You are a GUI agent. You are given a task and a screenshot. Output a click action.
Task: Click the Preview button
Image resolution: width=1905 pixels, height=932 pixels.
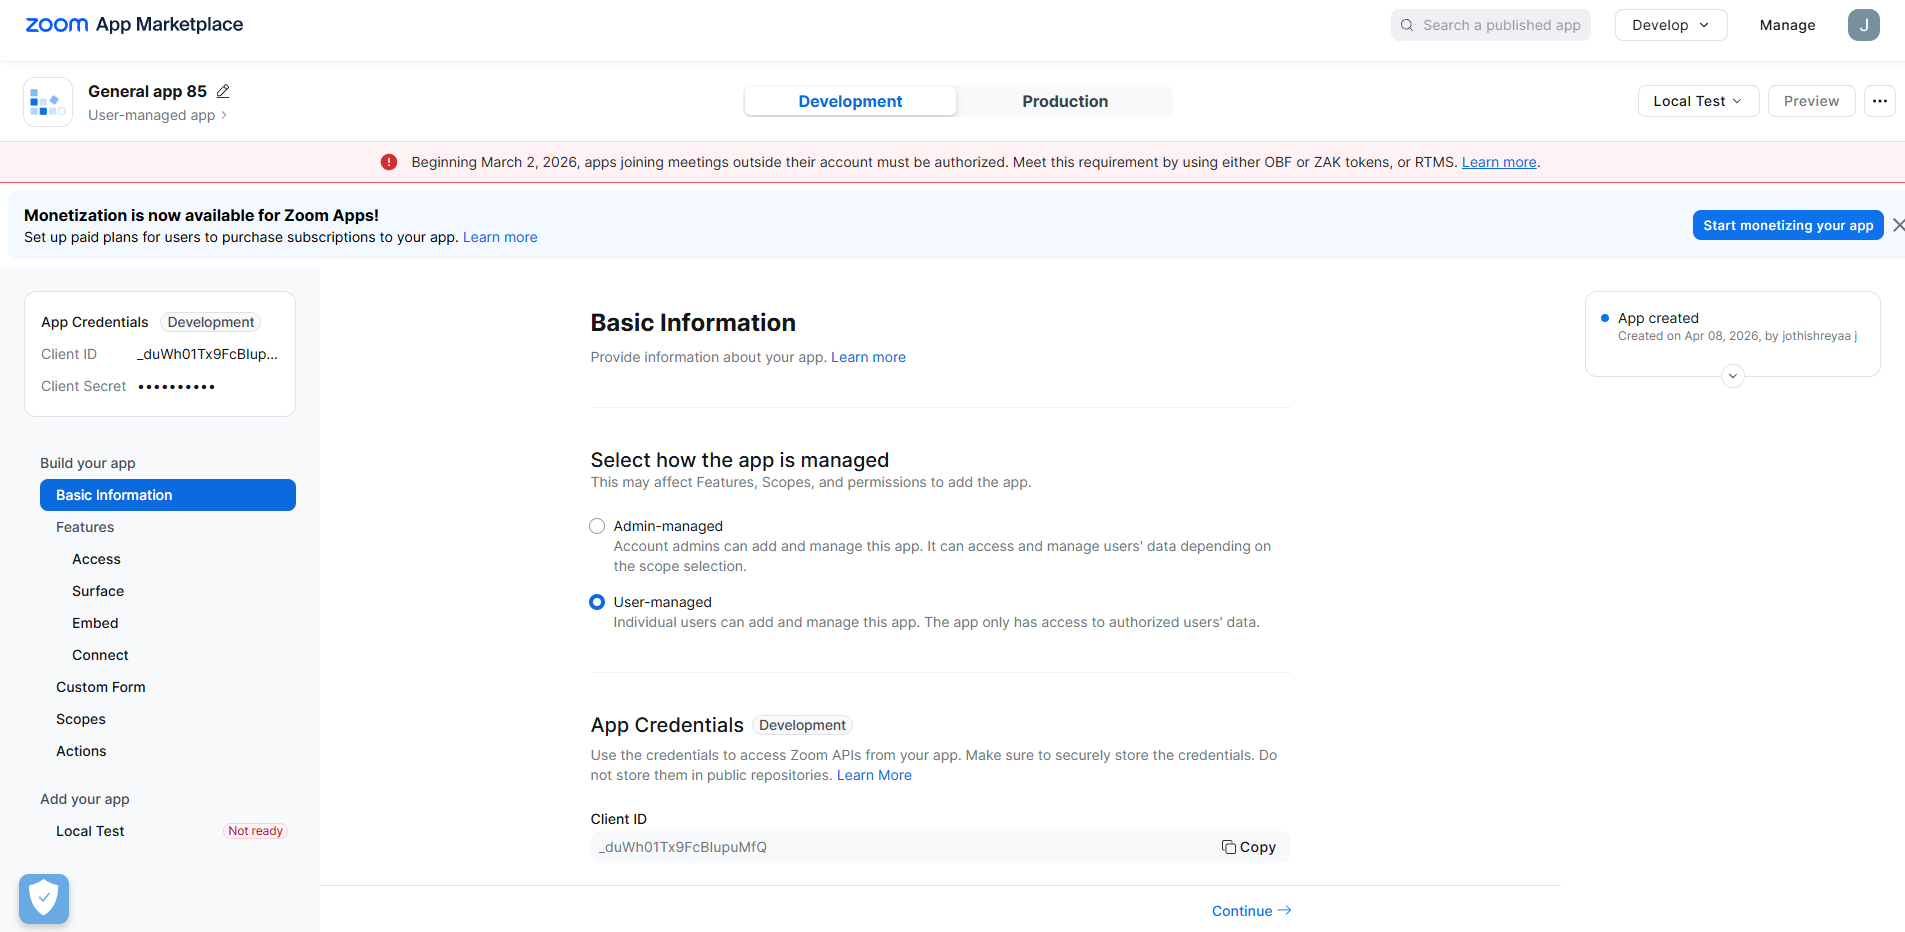pyautogui.click(x=1811, y=101)
